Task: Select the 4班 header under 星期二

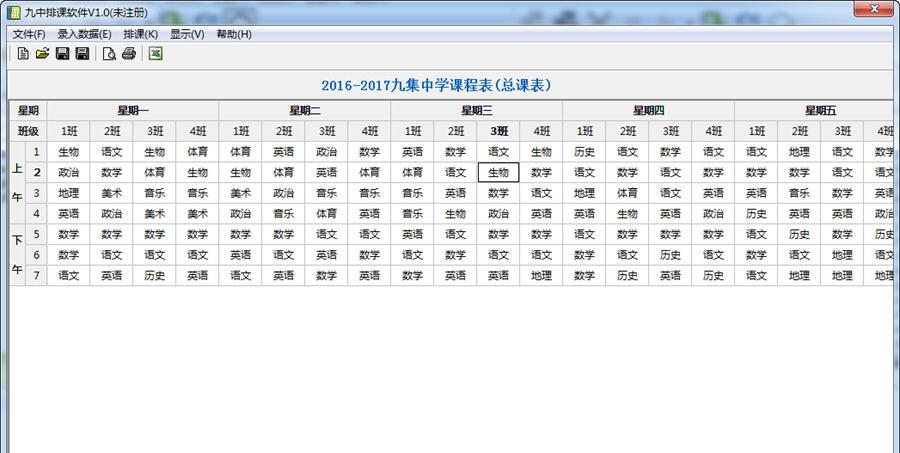Action: coord(369,131)
